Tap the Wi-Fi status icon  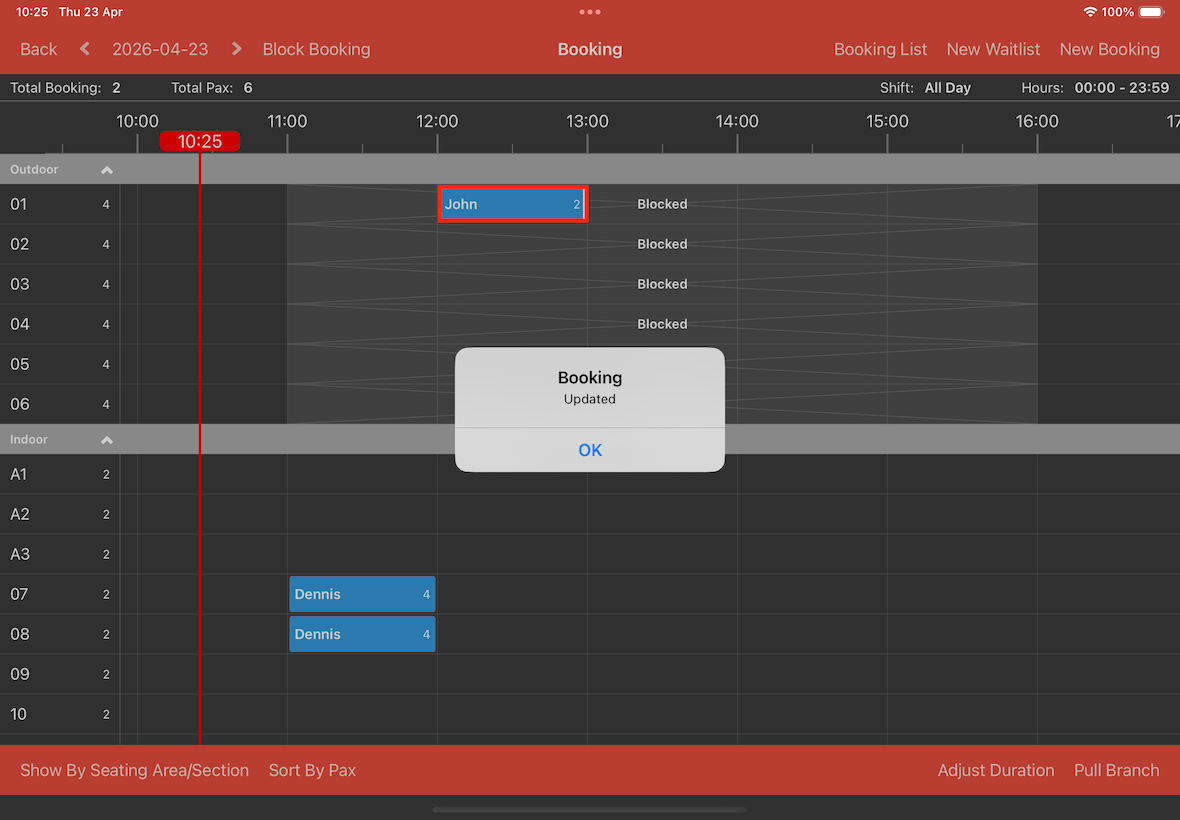coord(1090,12)
